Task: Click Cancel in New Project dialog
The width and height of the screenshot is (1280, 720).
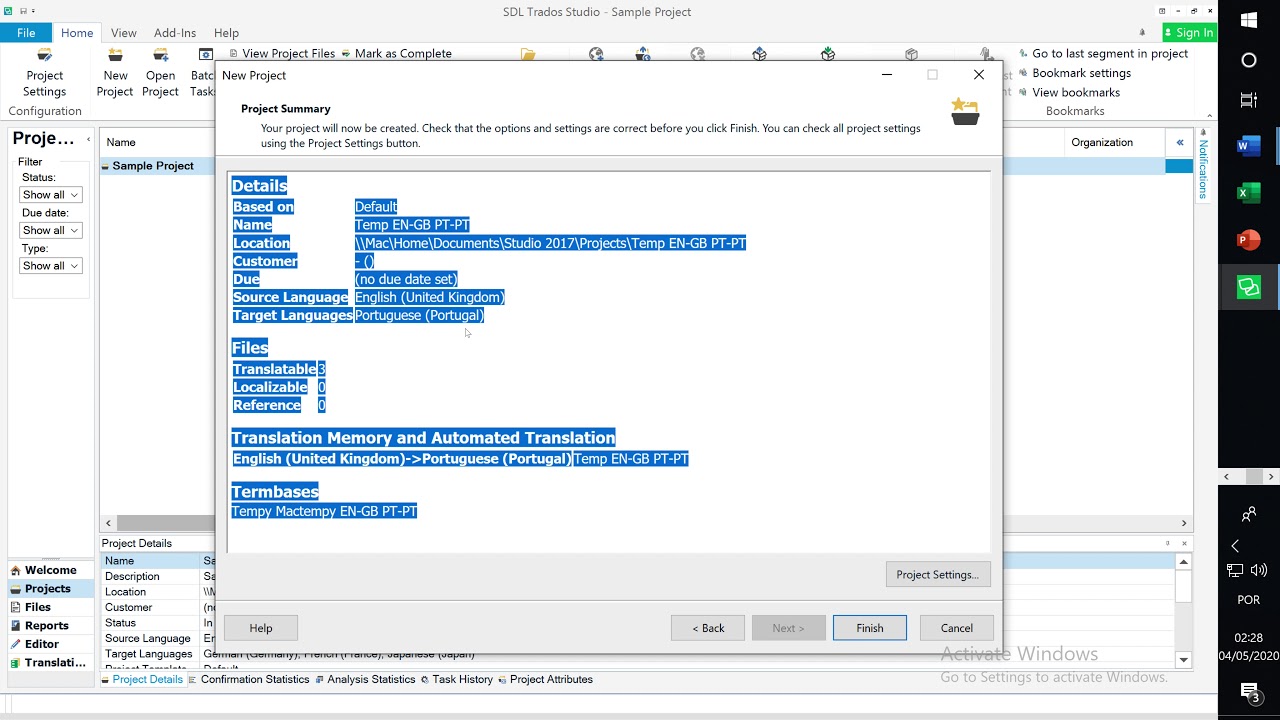Action: click(x=957, y=628)
